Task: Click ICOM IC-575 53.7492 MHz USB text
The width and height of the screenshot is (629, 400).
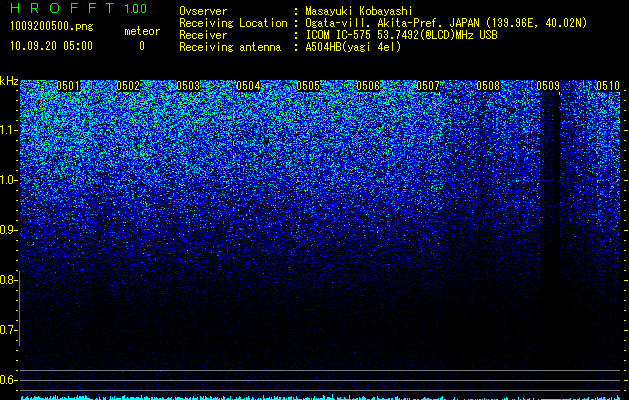Action: [401, 35]
